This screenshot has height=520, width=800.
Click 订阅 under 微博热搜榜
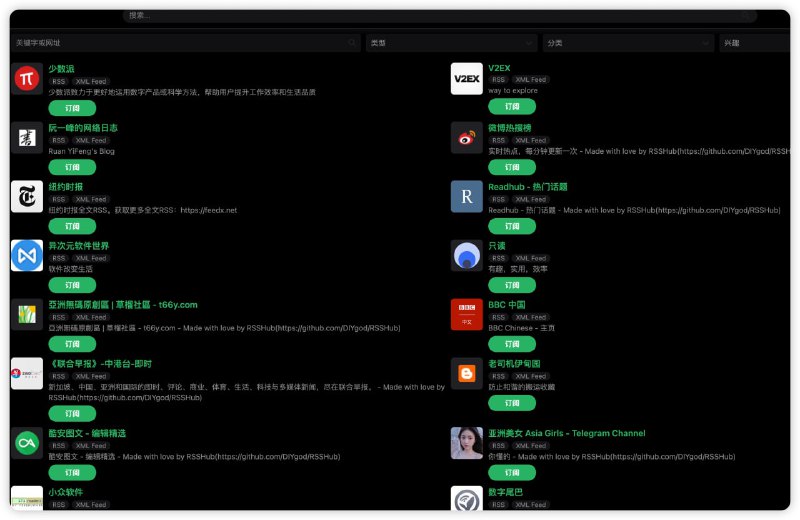(x=512, y=167)
